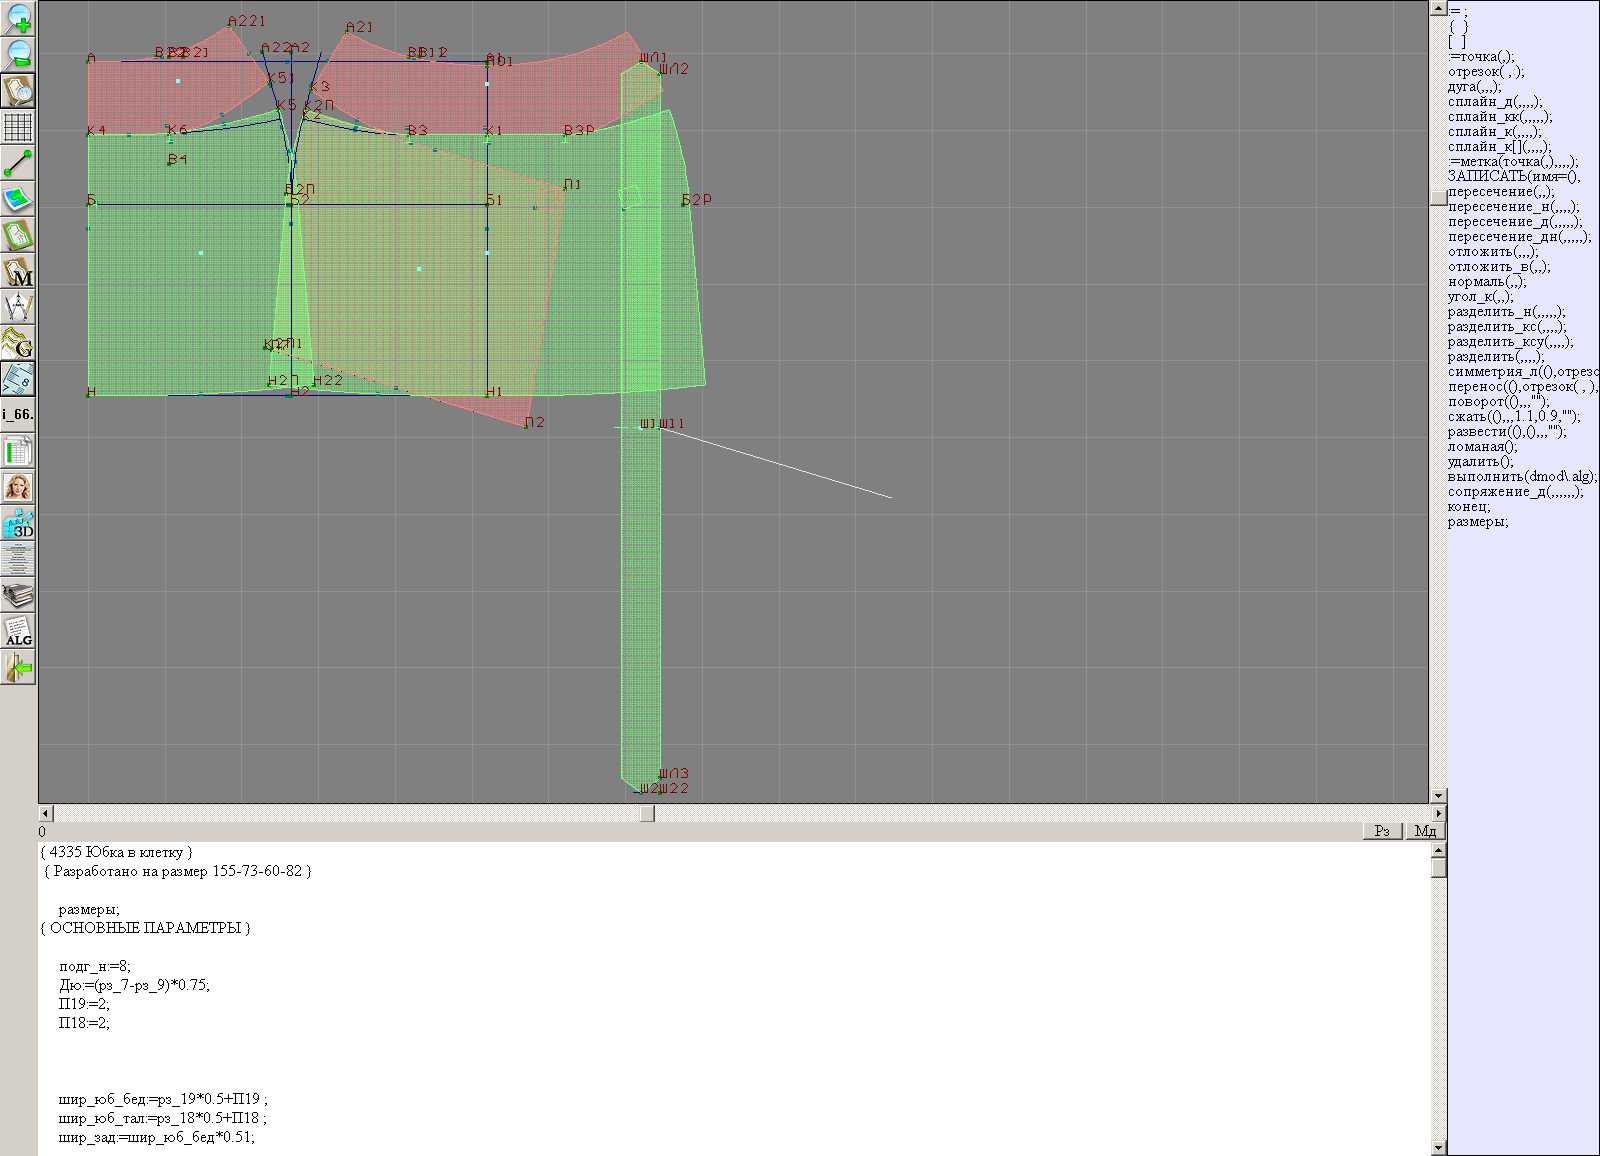This screenshot has width=1600, height=1156.
Task: Click the zoom out magnifier icon
Action: point(18,54)
